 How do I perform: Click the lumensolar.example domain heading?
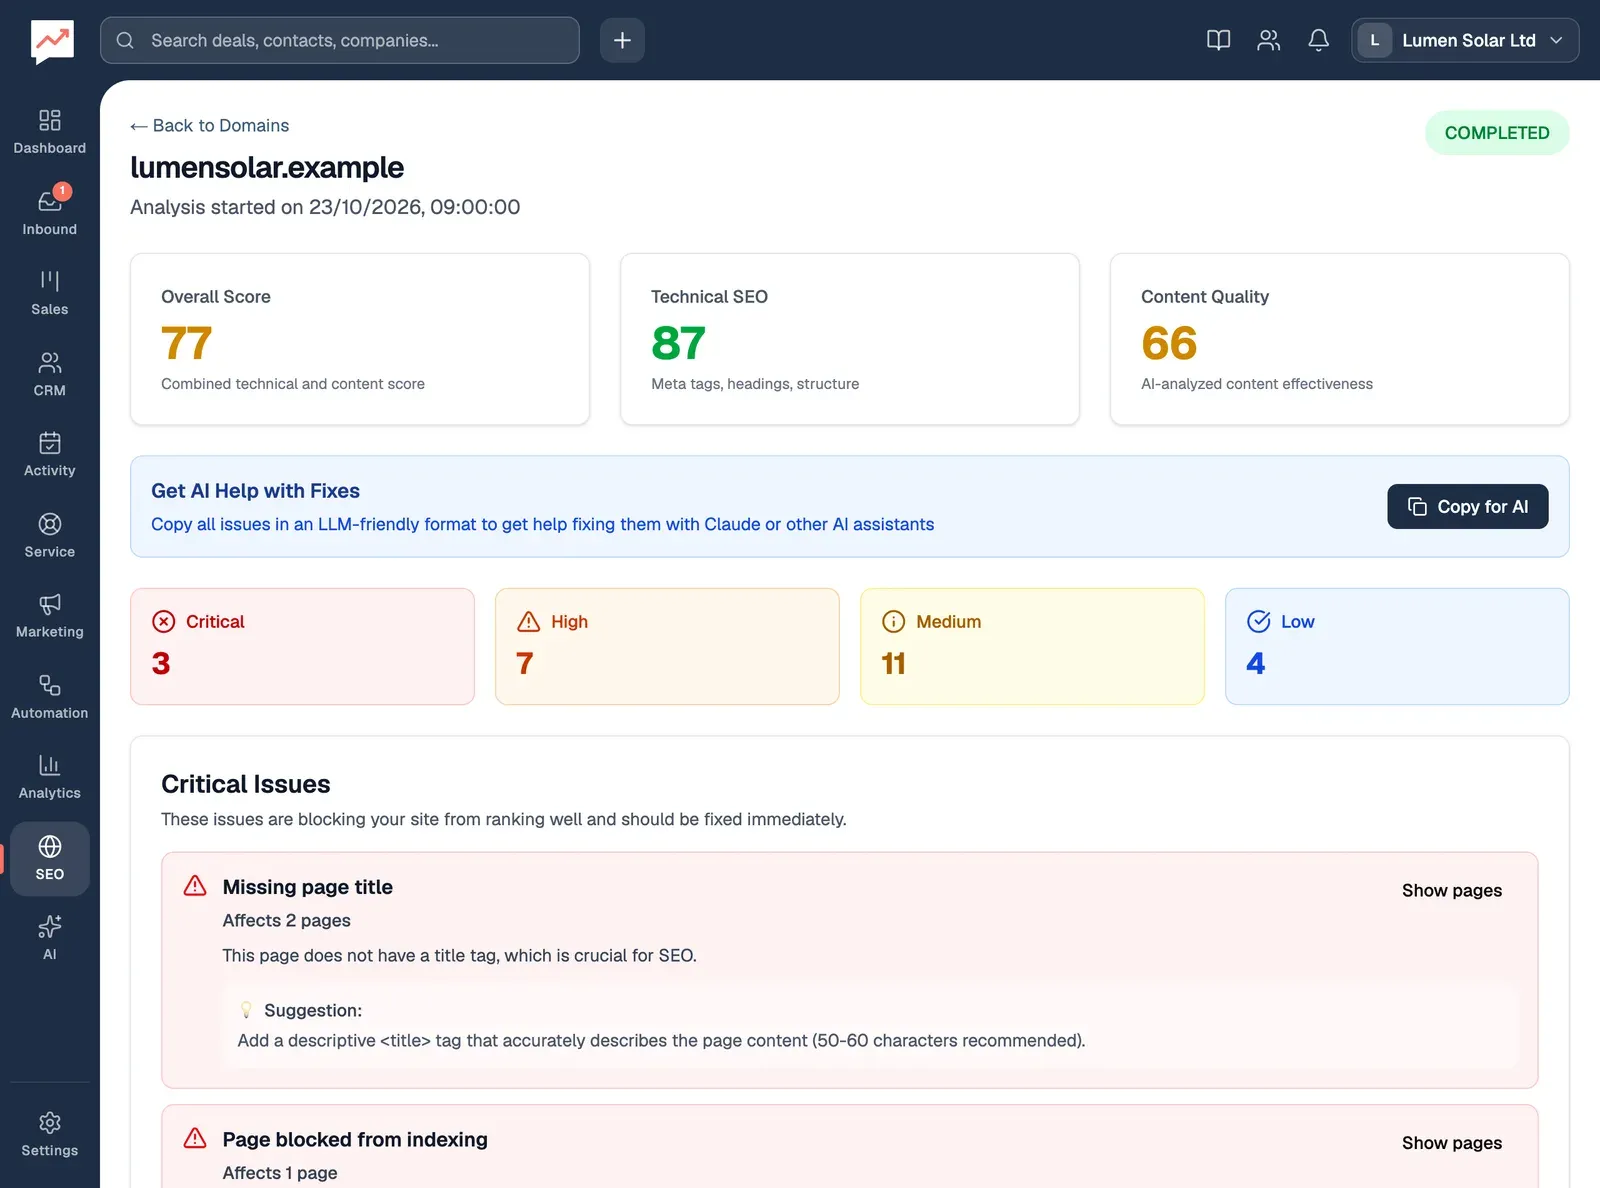[267, 167]
